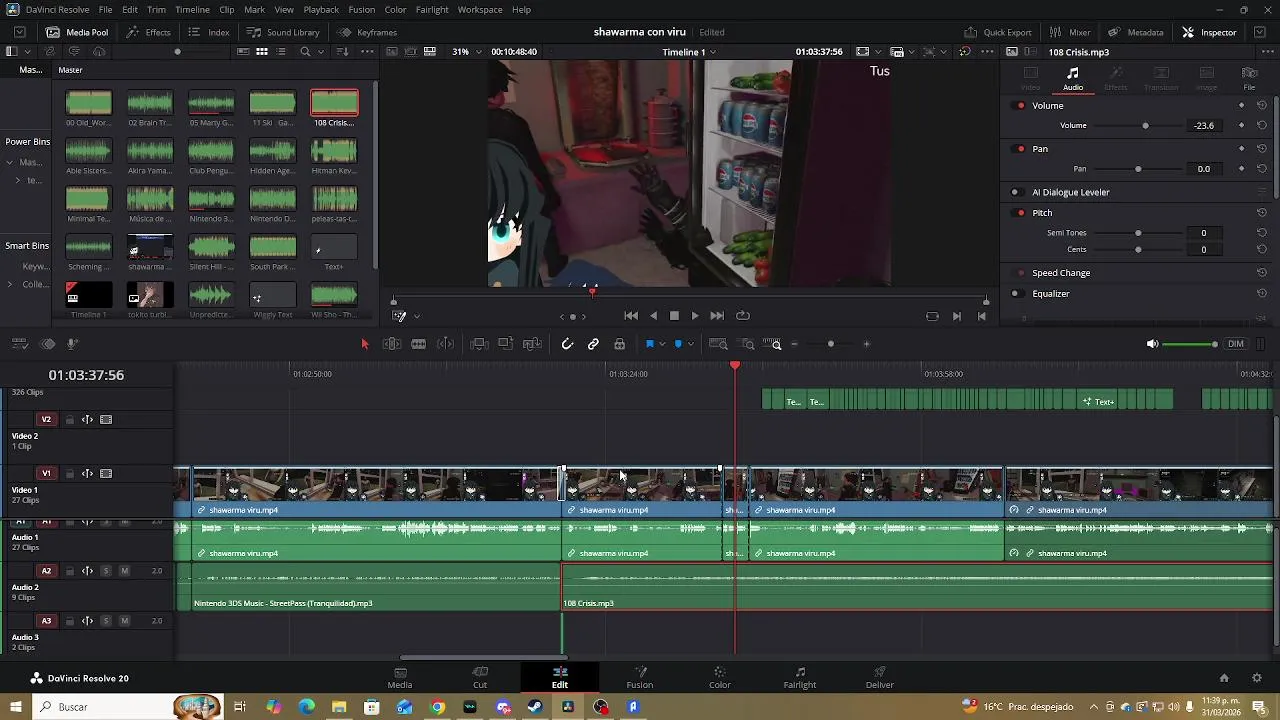Open the Workspace menu
Image resolution: width=1280 pixels, height=720 pixels.
tap(480, 10)
